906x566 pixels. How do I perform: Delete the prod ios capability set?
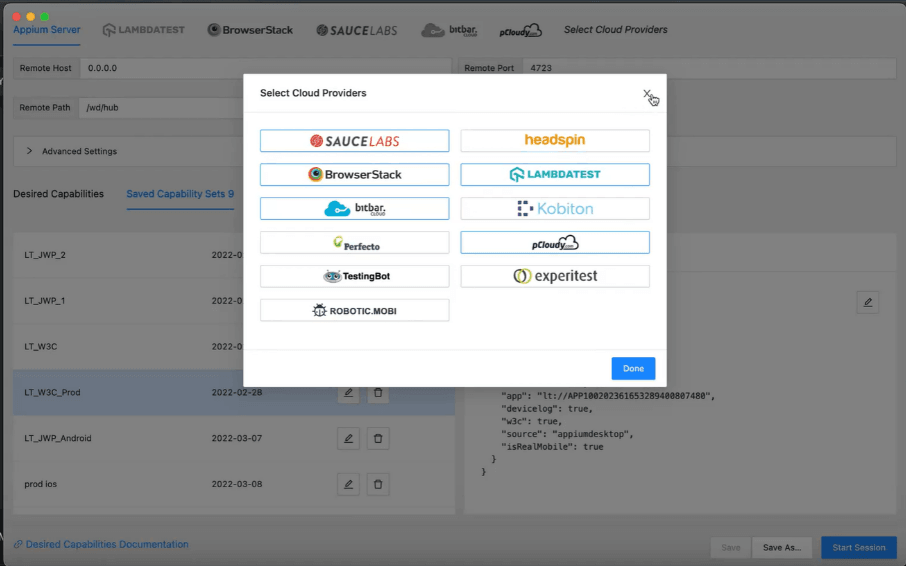378,484
